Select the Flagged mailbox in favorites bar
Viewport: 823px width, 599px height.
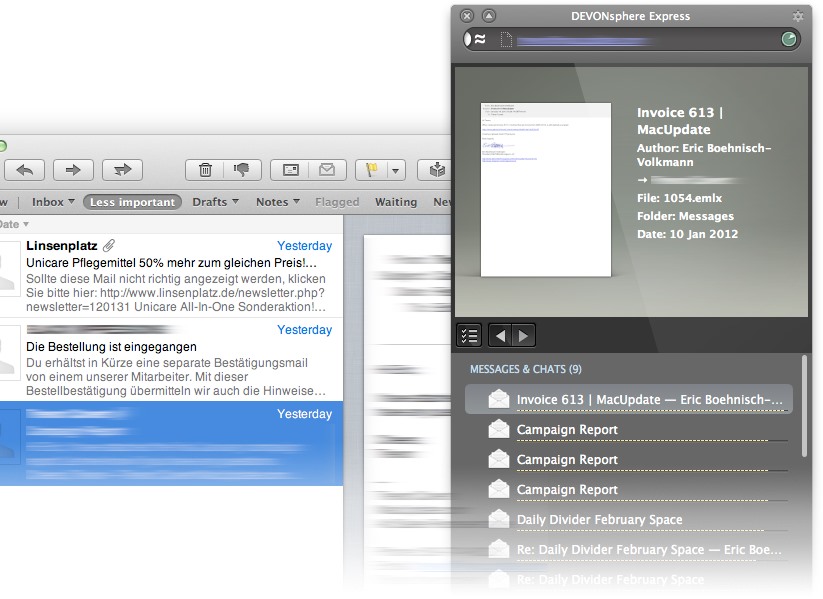coord(337,202)
